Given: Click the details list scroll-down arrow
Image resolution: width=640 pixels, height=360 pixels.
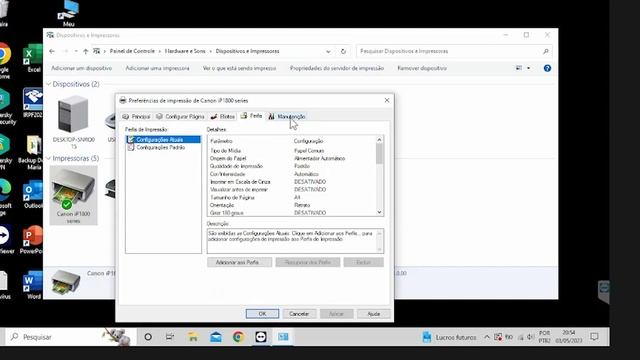Looking at the screenshot, I should tap(379, 212).
